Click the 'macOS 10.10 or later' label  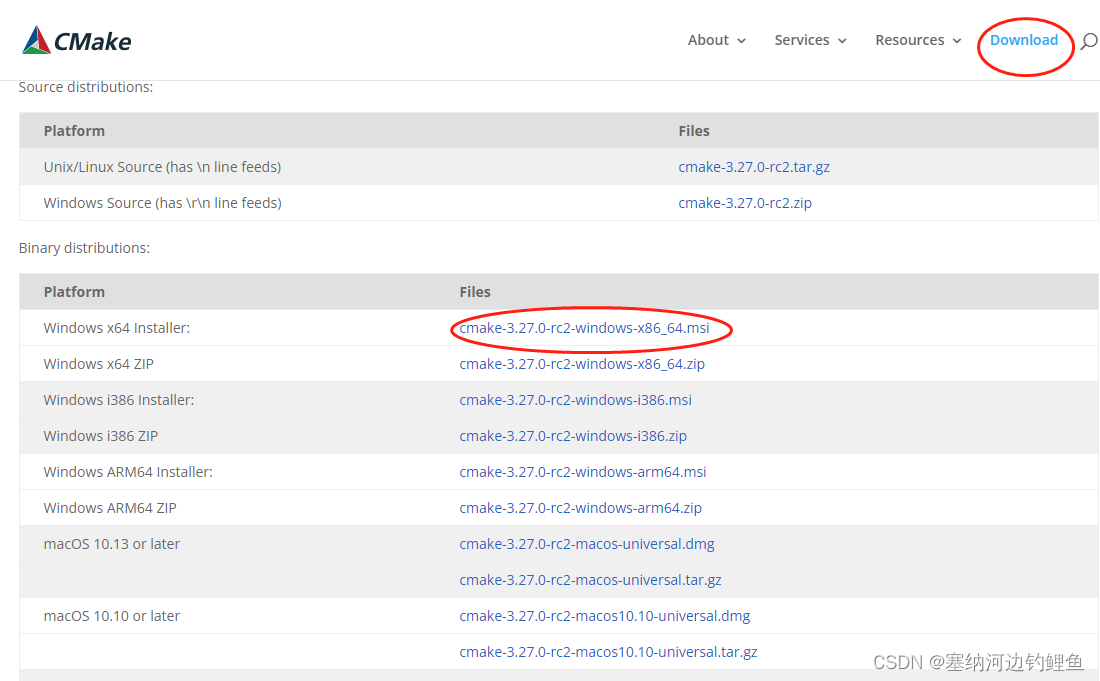pos(112,616)
